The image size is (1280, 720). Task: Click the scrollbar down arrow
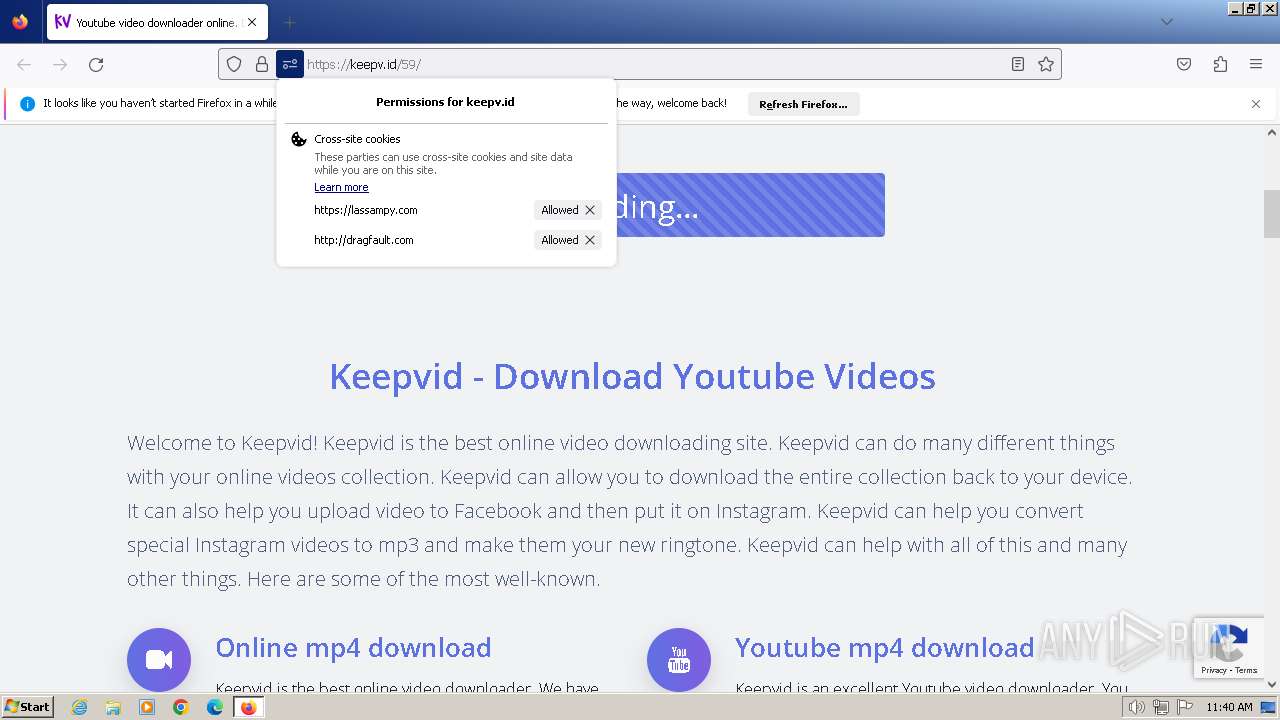click(1272, 684)
